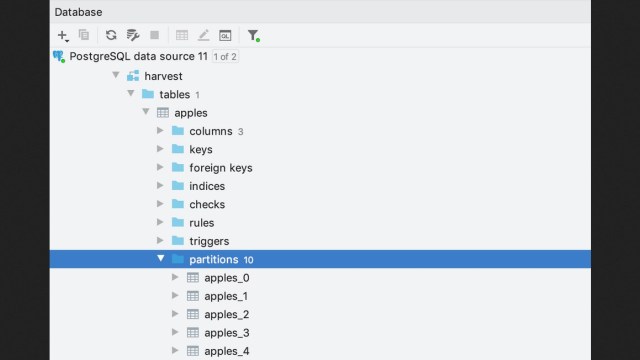Select the 'checks' row label
The height and width of the screenshot is (360, 640).
[207, 204]
